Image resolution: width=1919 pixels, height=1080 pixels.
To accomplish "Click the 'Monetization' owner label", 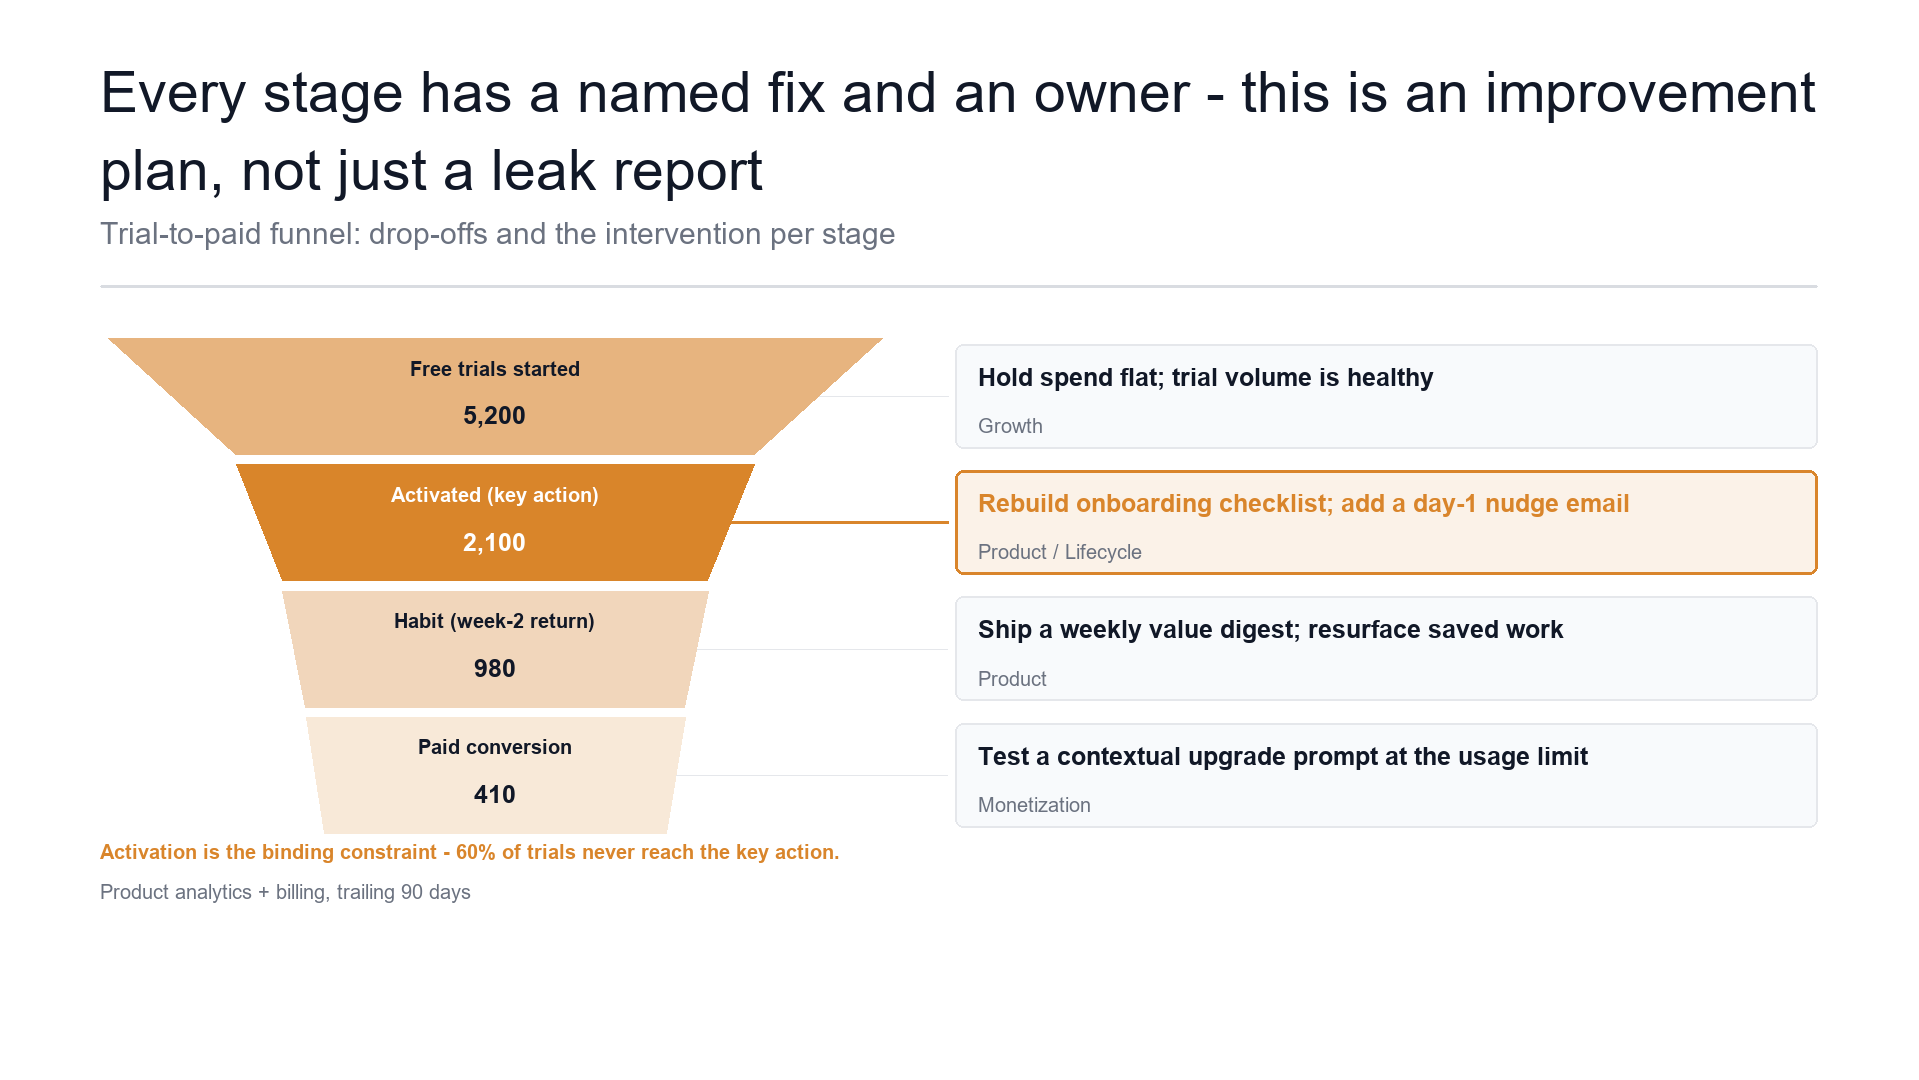I will (x=1034, y=805).
